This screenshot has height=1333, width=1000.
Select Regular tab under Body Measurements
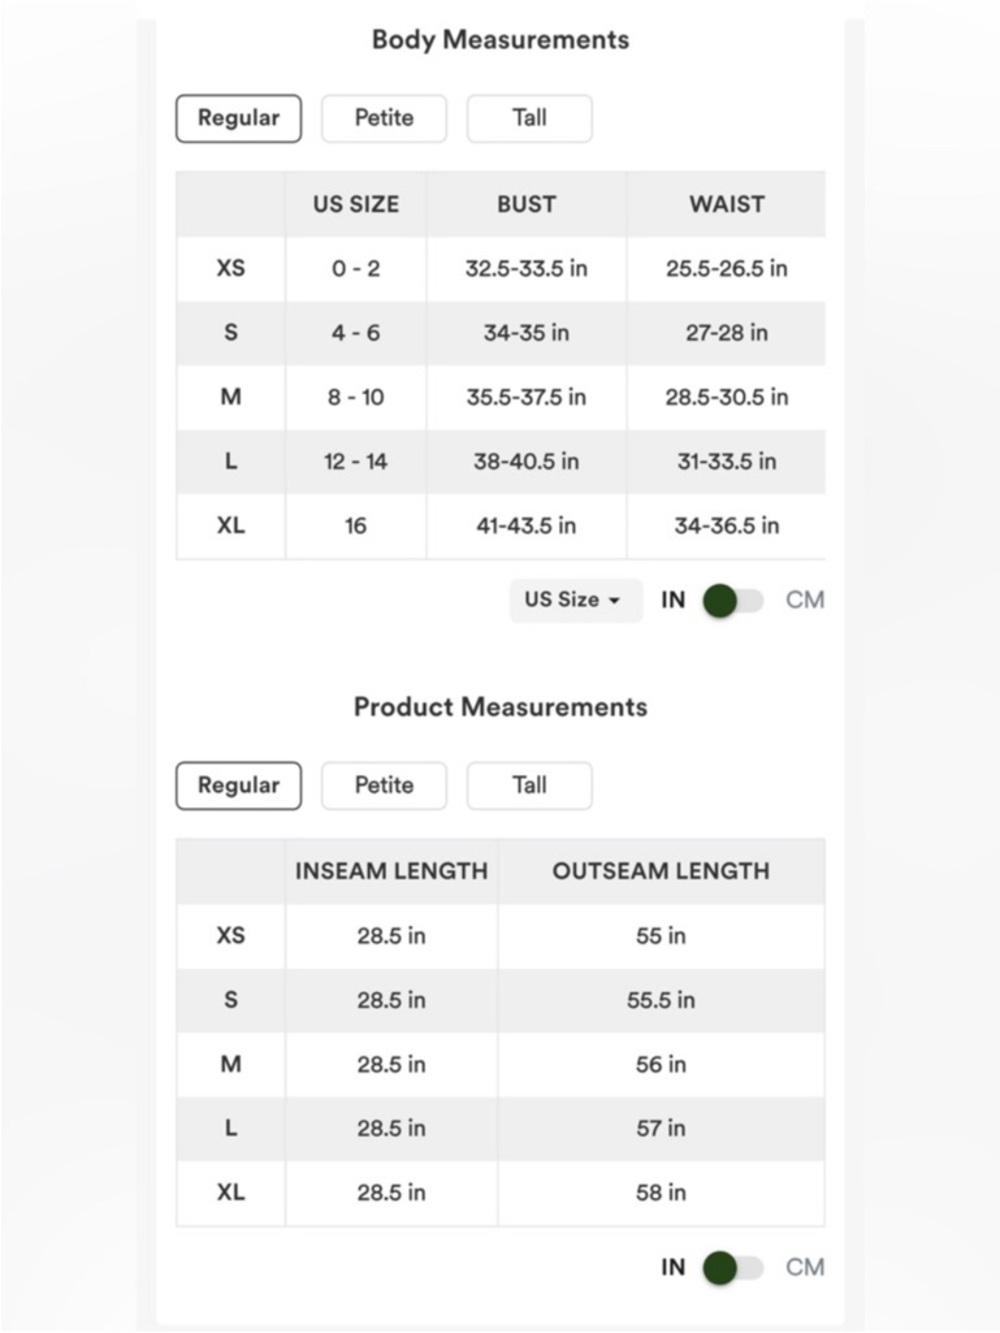(238, 118)
